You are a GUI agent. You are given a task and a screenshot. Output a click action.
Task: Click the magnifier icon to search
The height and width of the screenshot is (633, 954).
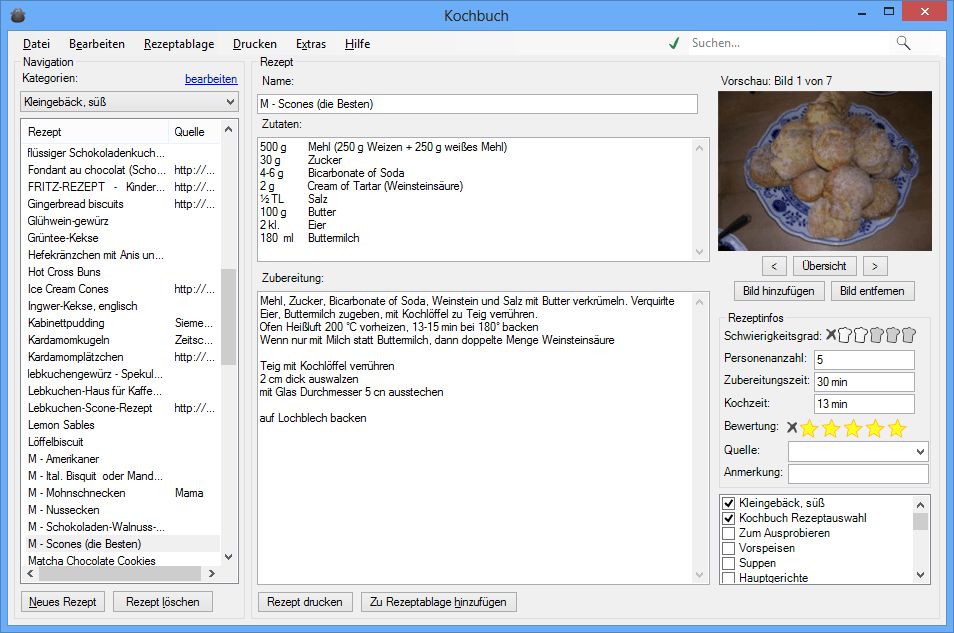pyautogui.click(x=902, y=43)
